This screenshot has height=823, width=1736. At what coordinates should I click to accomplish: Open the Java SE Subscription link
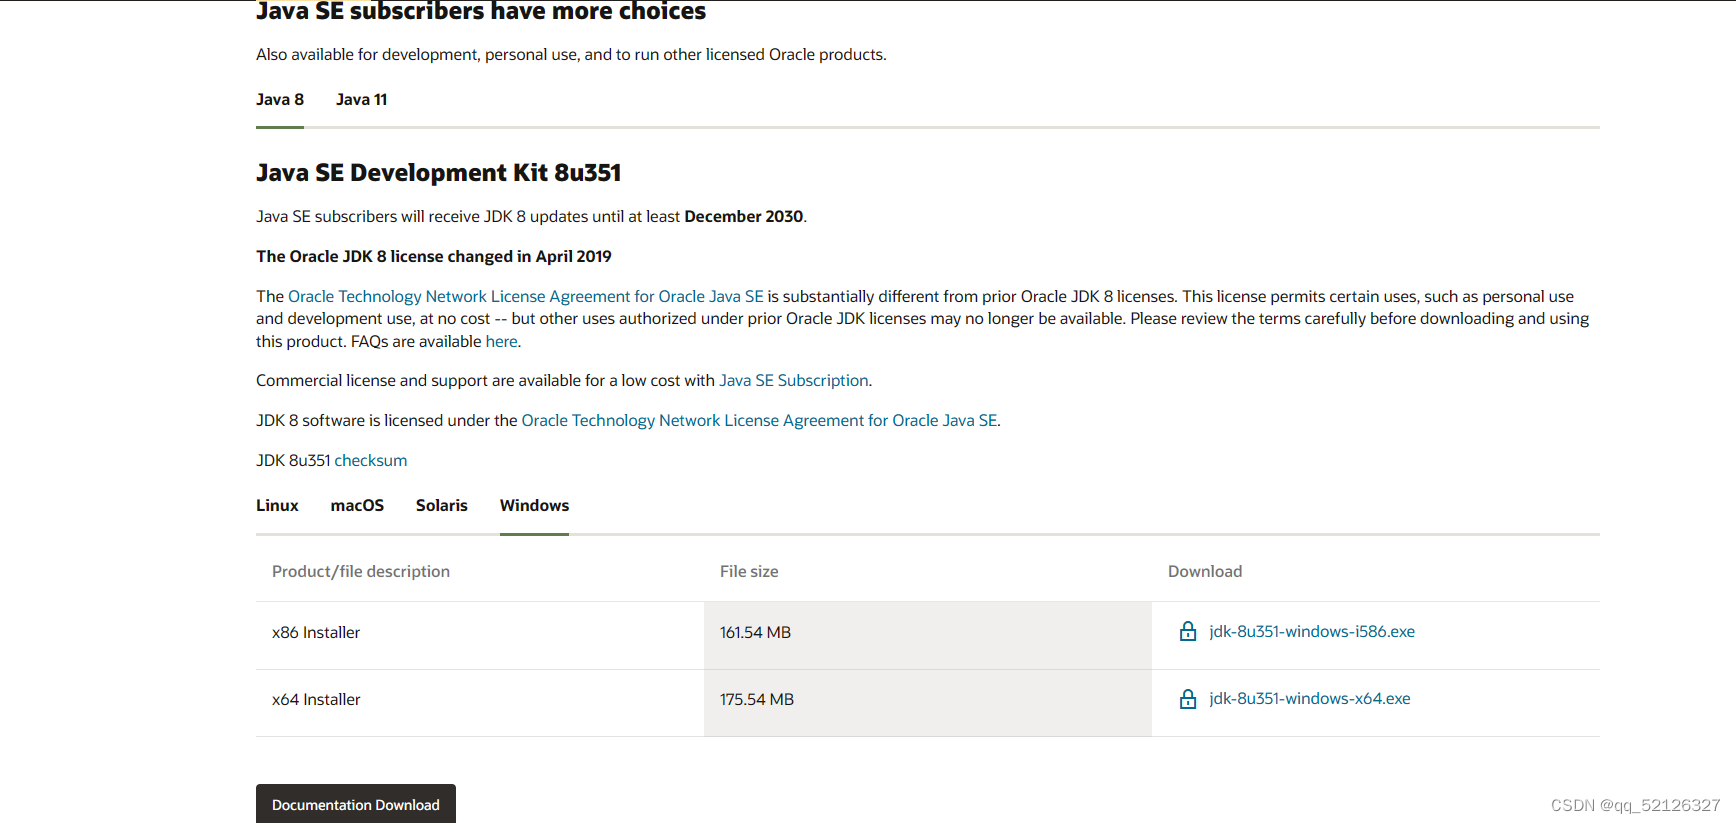tap(794, 380)
